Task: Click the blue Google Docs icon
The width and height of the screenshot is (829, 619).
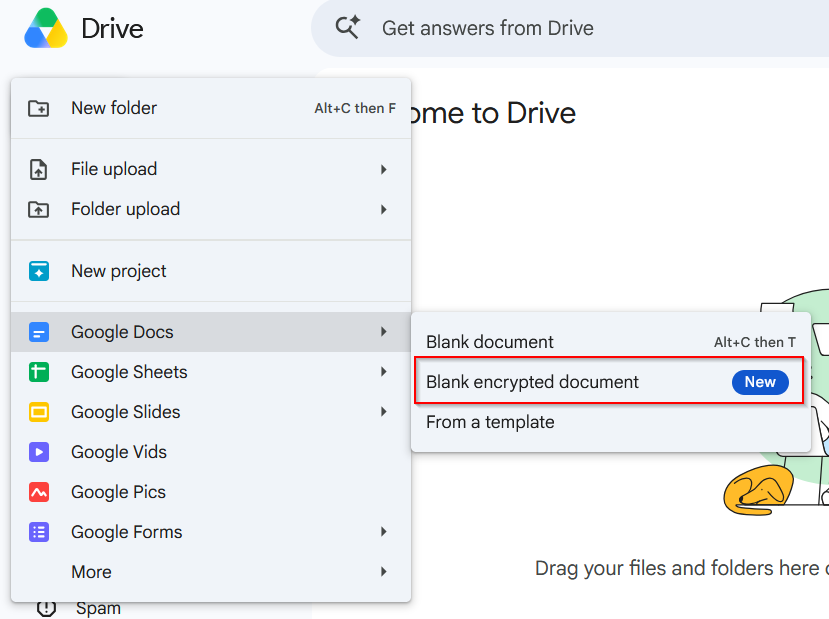Action: 39,332
